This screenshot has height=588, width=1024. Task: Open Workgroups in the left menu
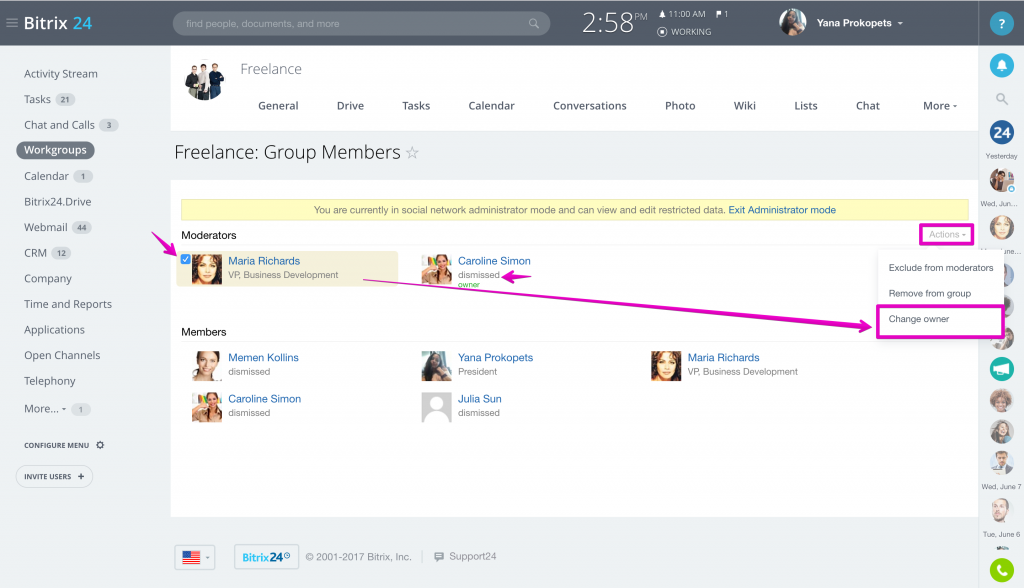pos(56,150)
